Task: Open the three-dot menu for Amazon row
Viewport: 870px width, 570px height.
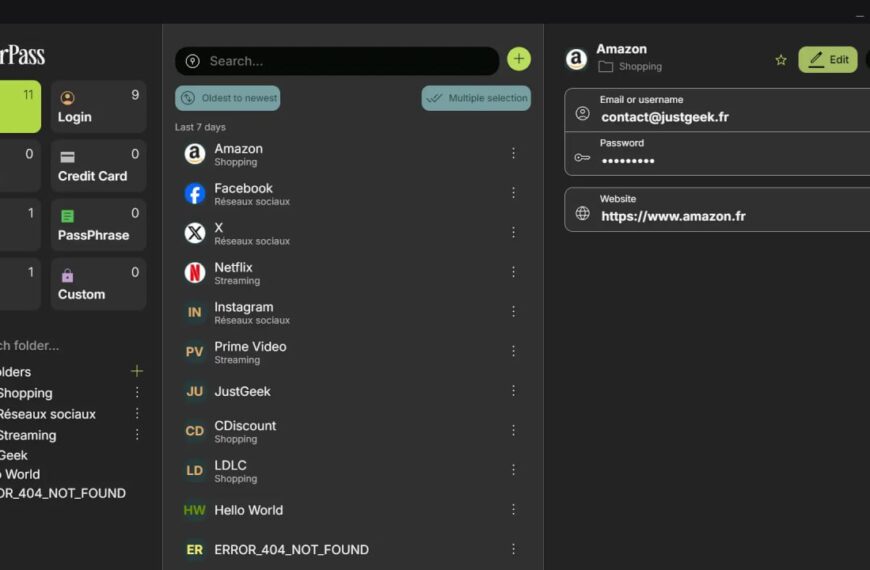Action: pos(513,153)
